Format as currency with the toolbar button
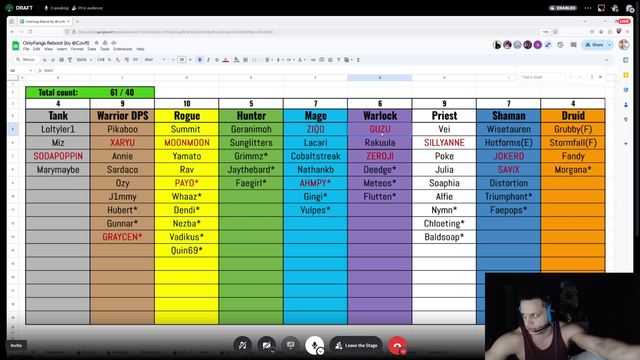The image size is (640, 360). tap(100, 60)
